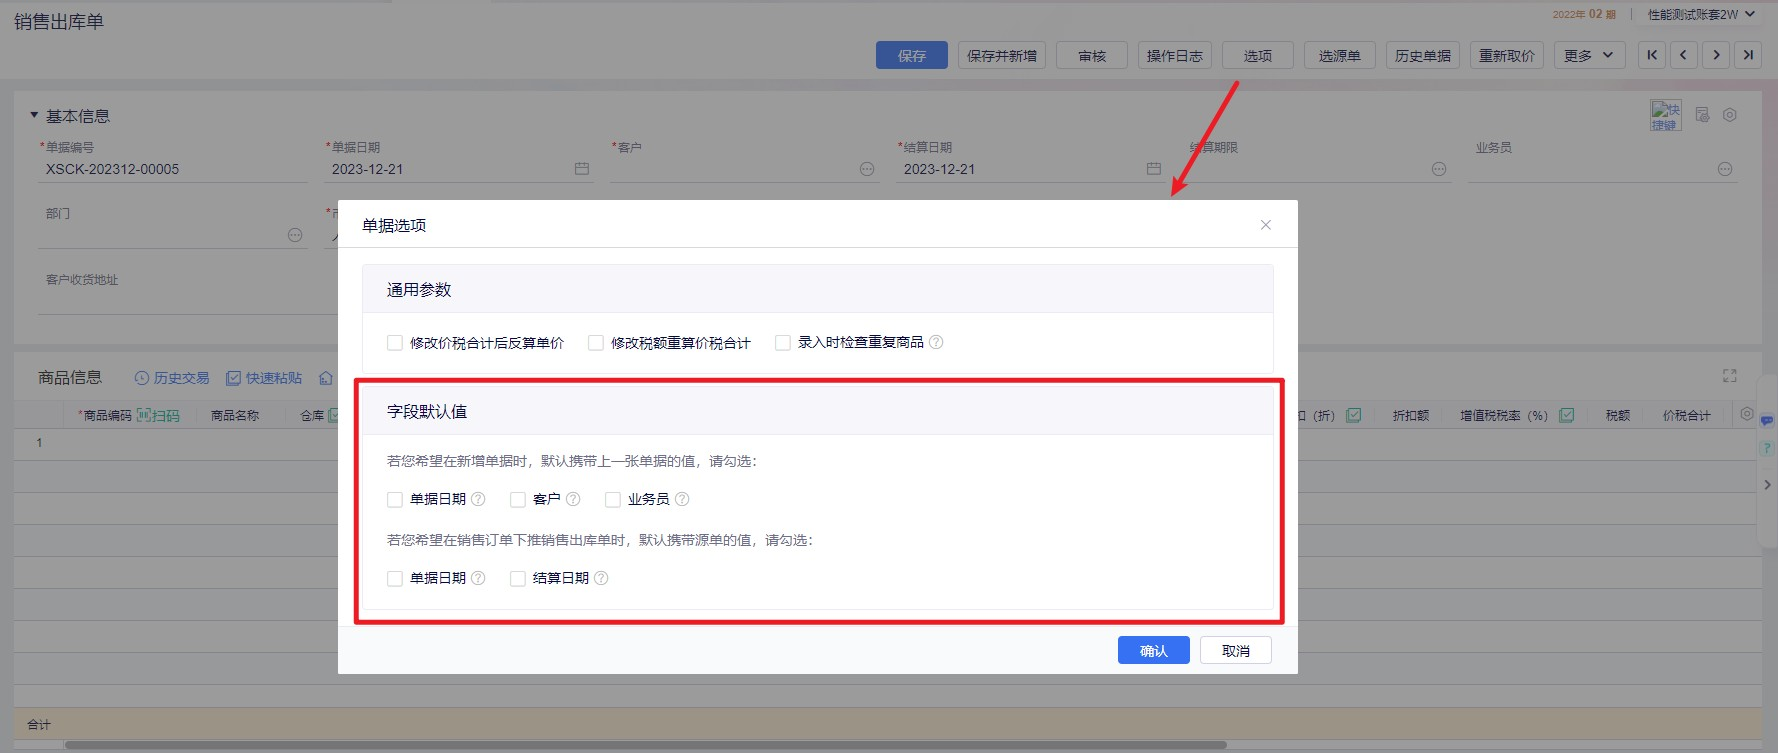Image resolution: width=1778 pixels, height=753 pixels.
Task: Close the 单据选项 dialog with X
Action: point(1265,225)
